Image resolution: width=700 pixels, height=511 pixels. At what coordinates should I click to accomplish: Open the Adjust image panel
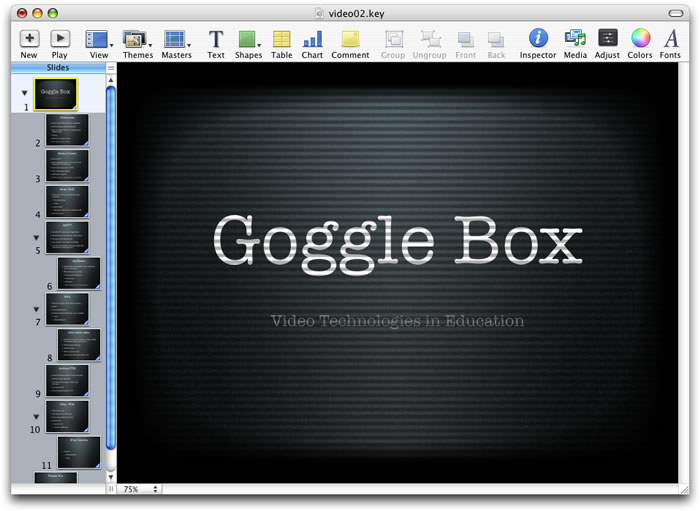(x=608, y=38)
